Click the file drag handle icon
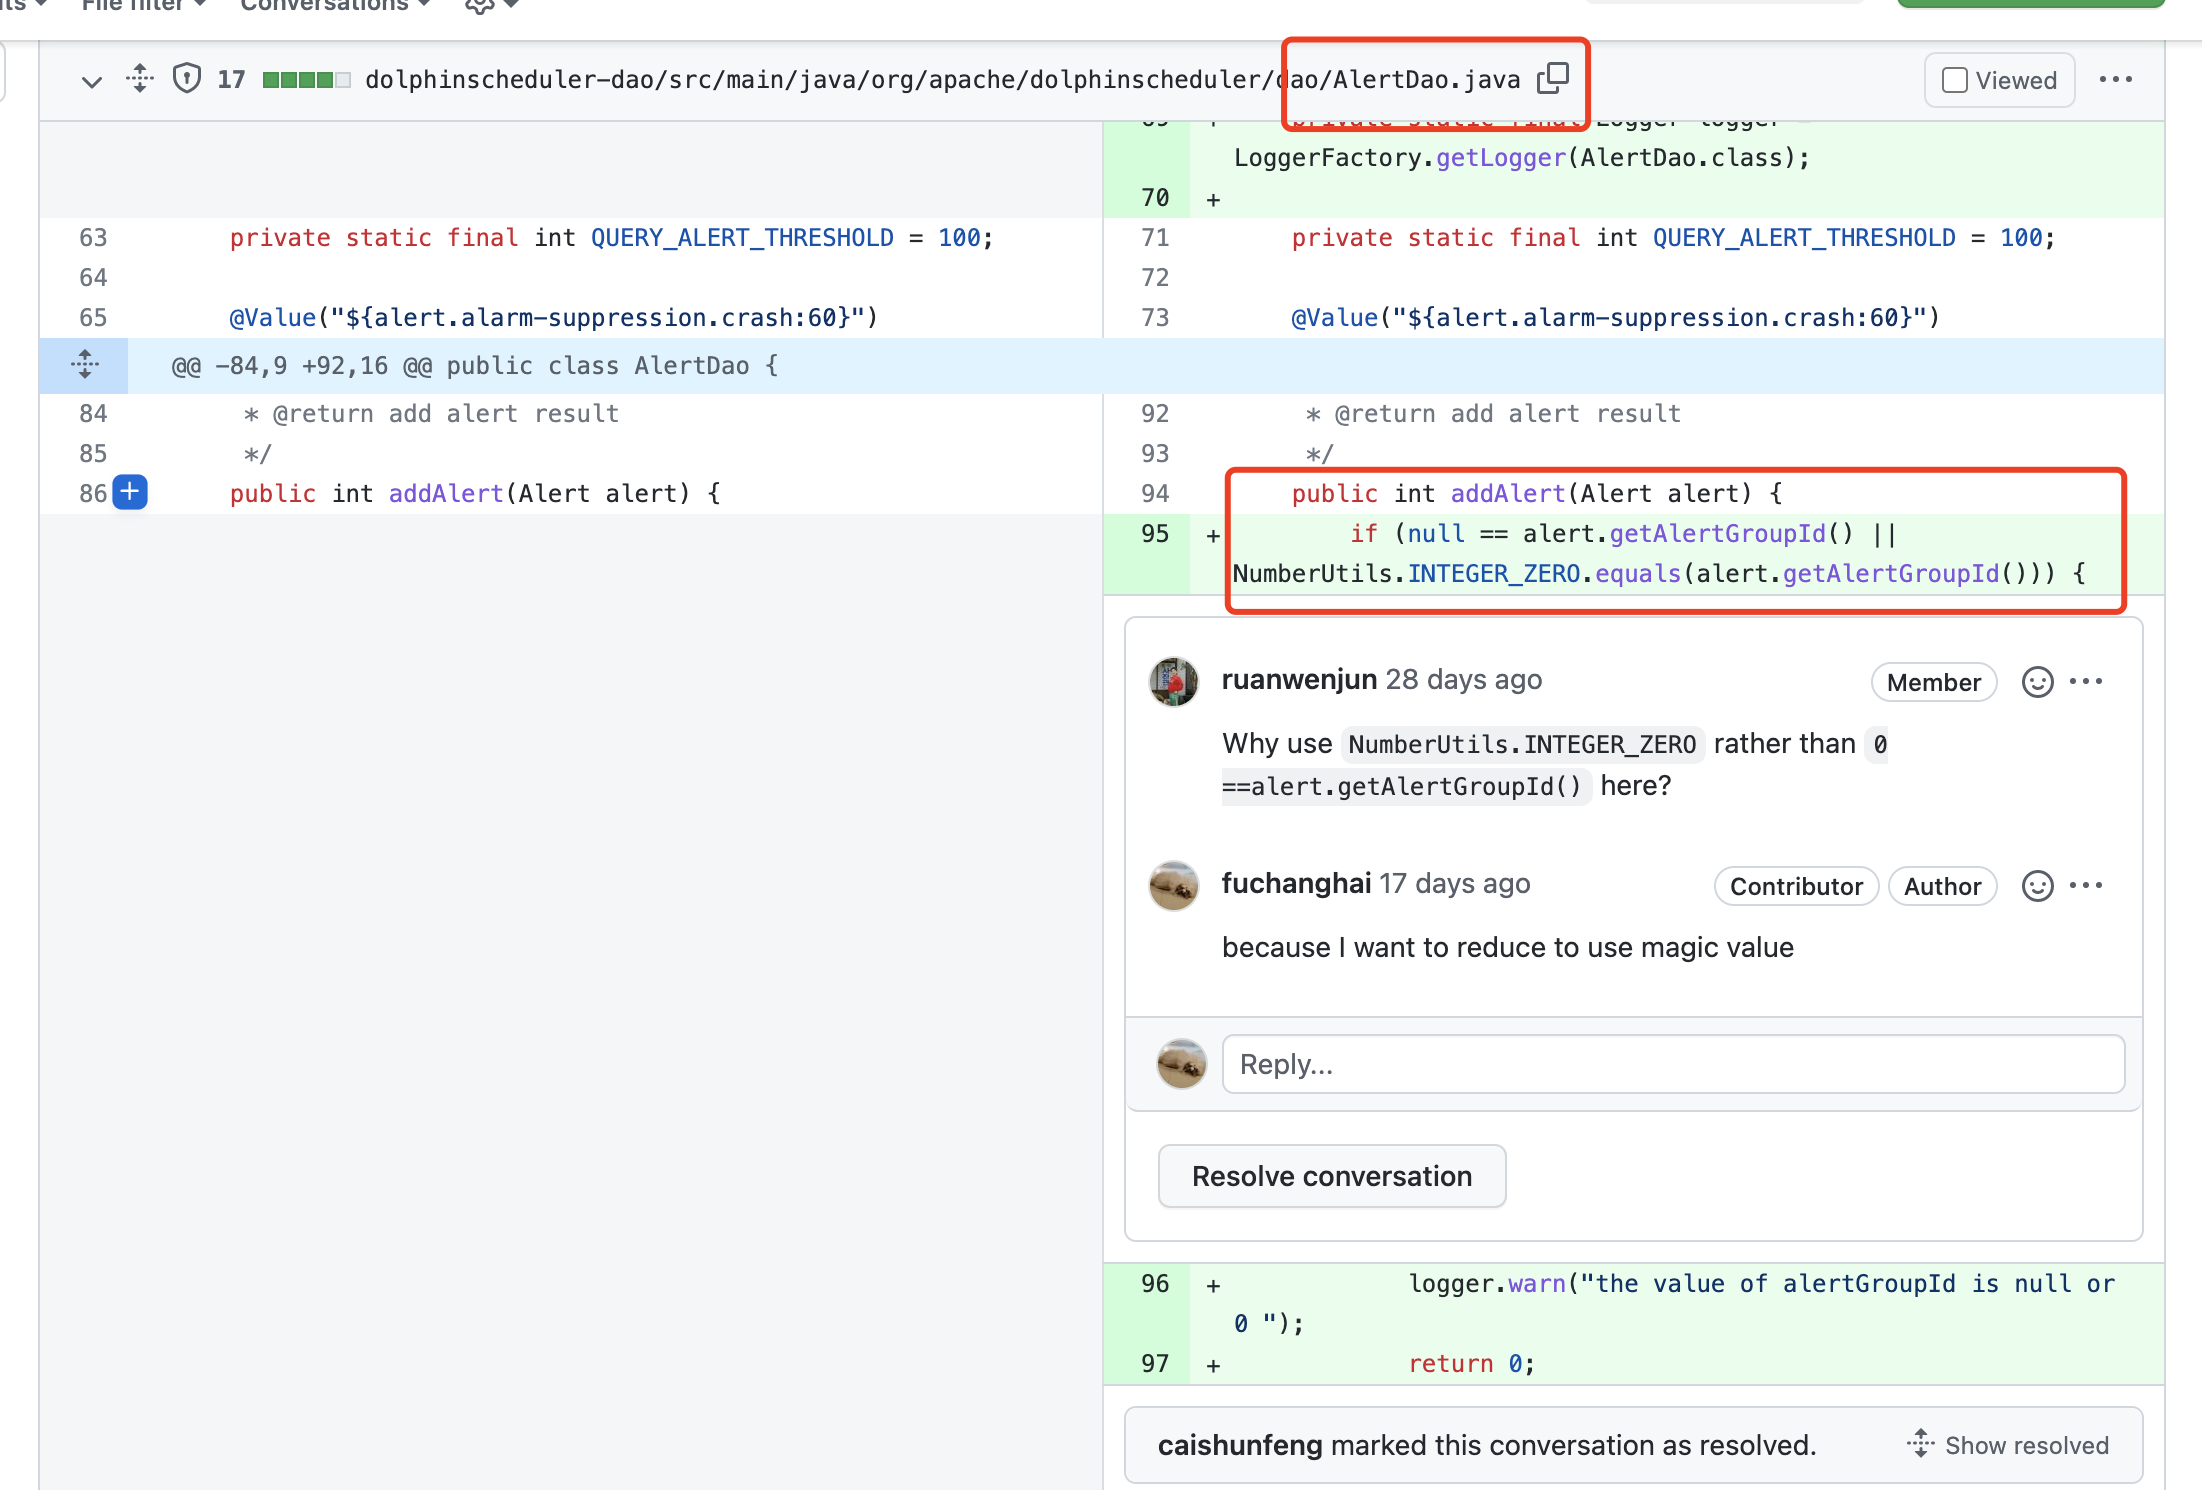Viewport: 2202px width, 1490px height. [x=139, y=79]
